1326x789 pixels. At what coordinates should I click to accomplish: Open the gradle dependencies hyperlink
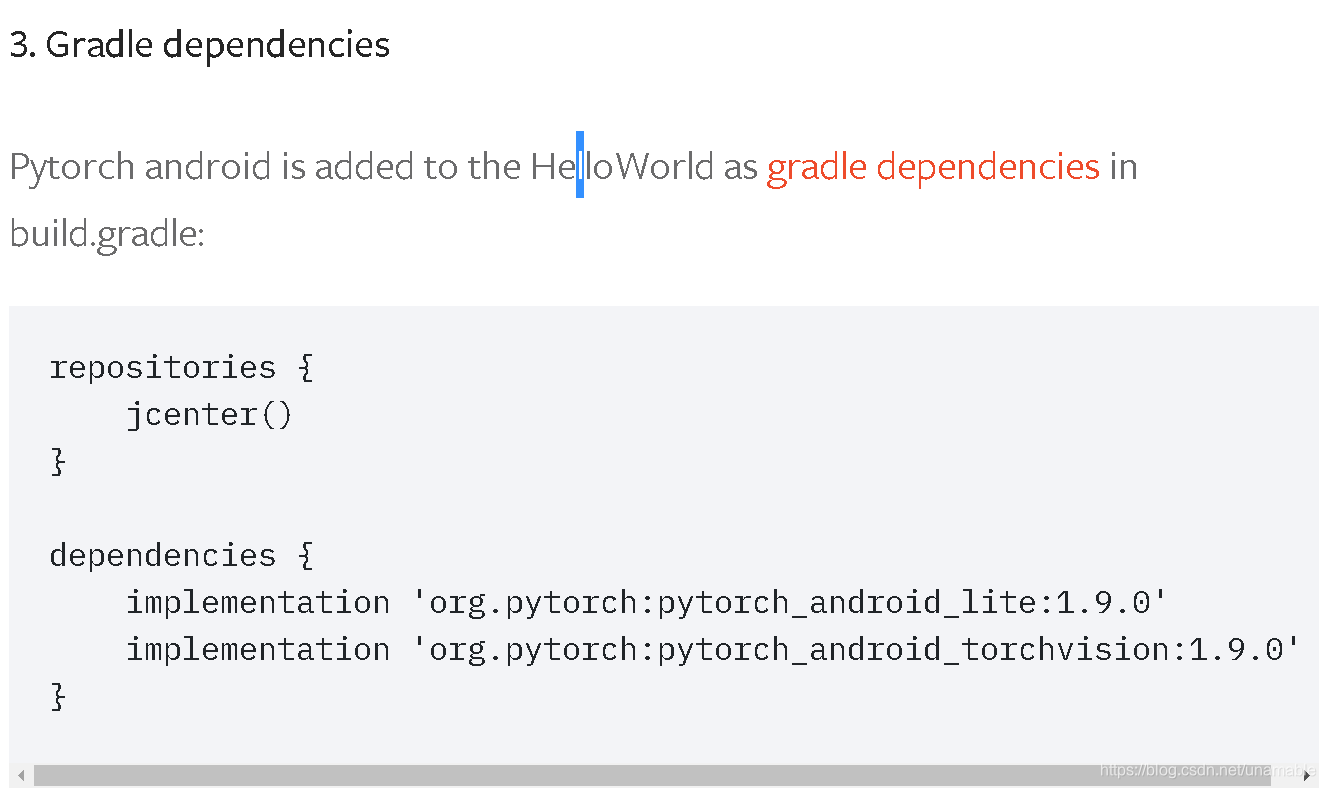pyautogui.click(x=932, y=167)
